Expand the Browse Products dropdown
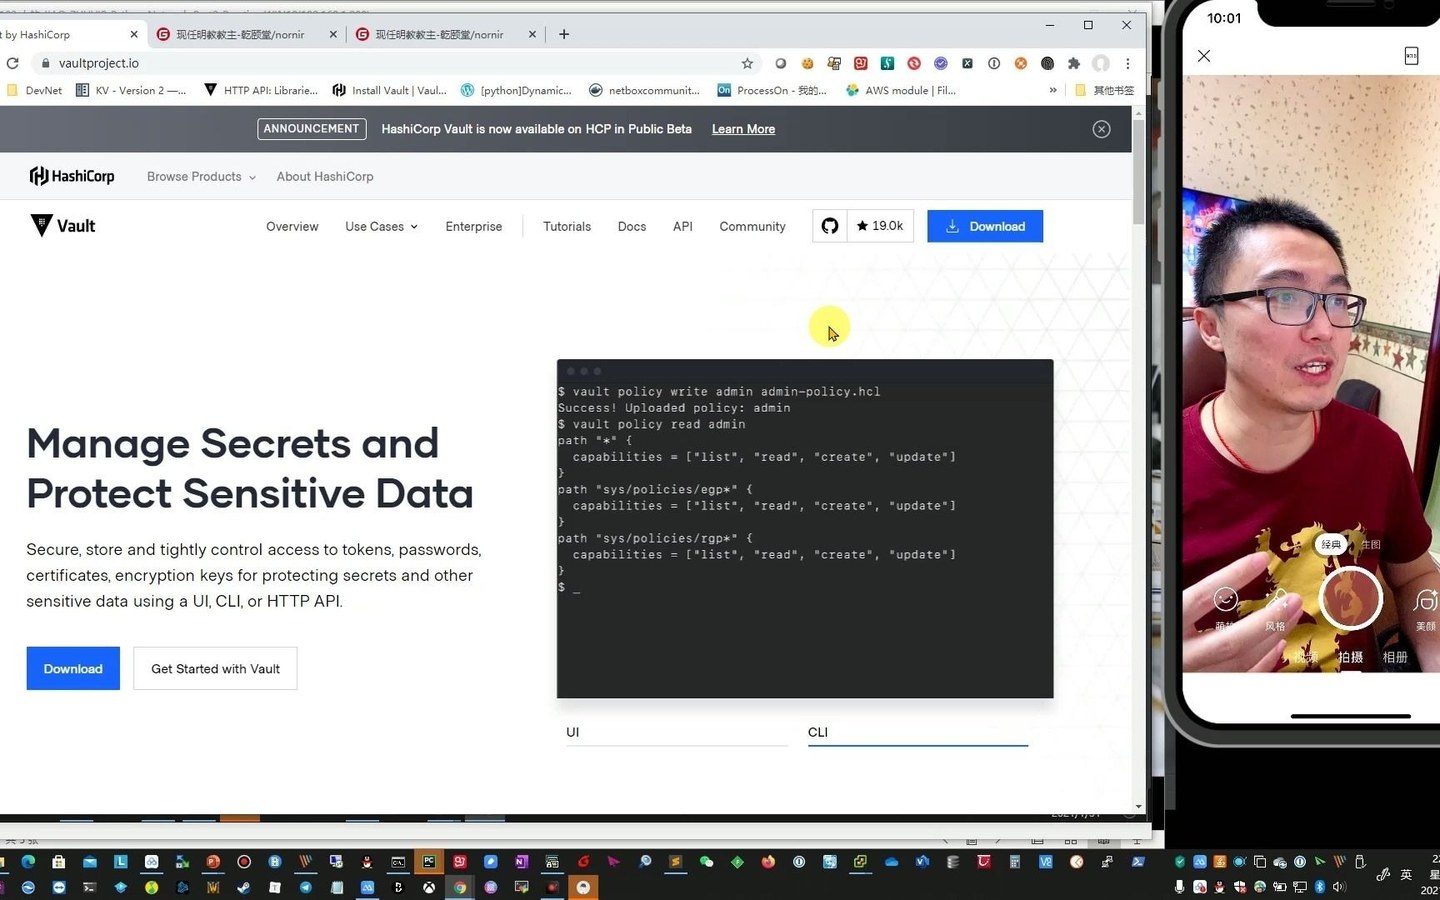The image size is (1440, 900). [201, 176]
